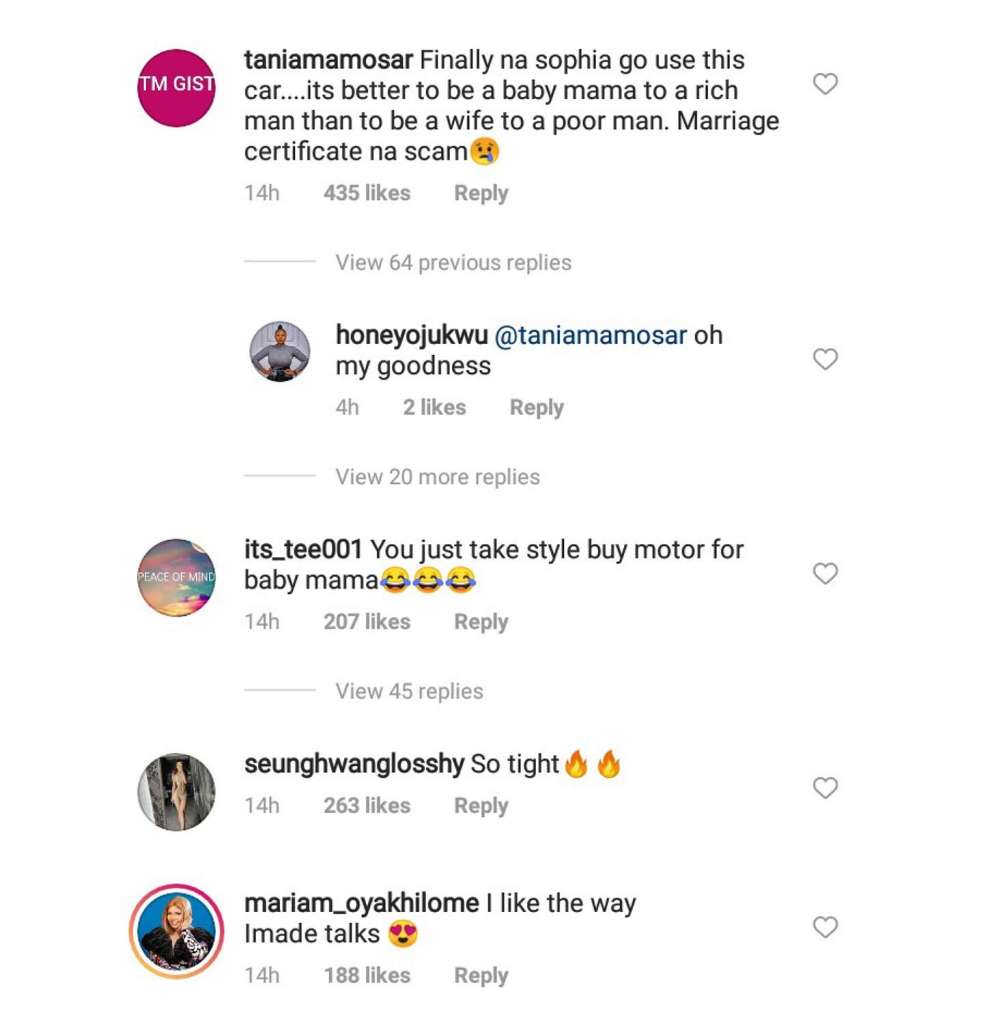Expand View 20 more replies
This screenshot has width=990, height=1024.
[x=437, y=477]
